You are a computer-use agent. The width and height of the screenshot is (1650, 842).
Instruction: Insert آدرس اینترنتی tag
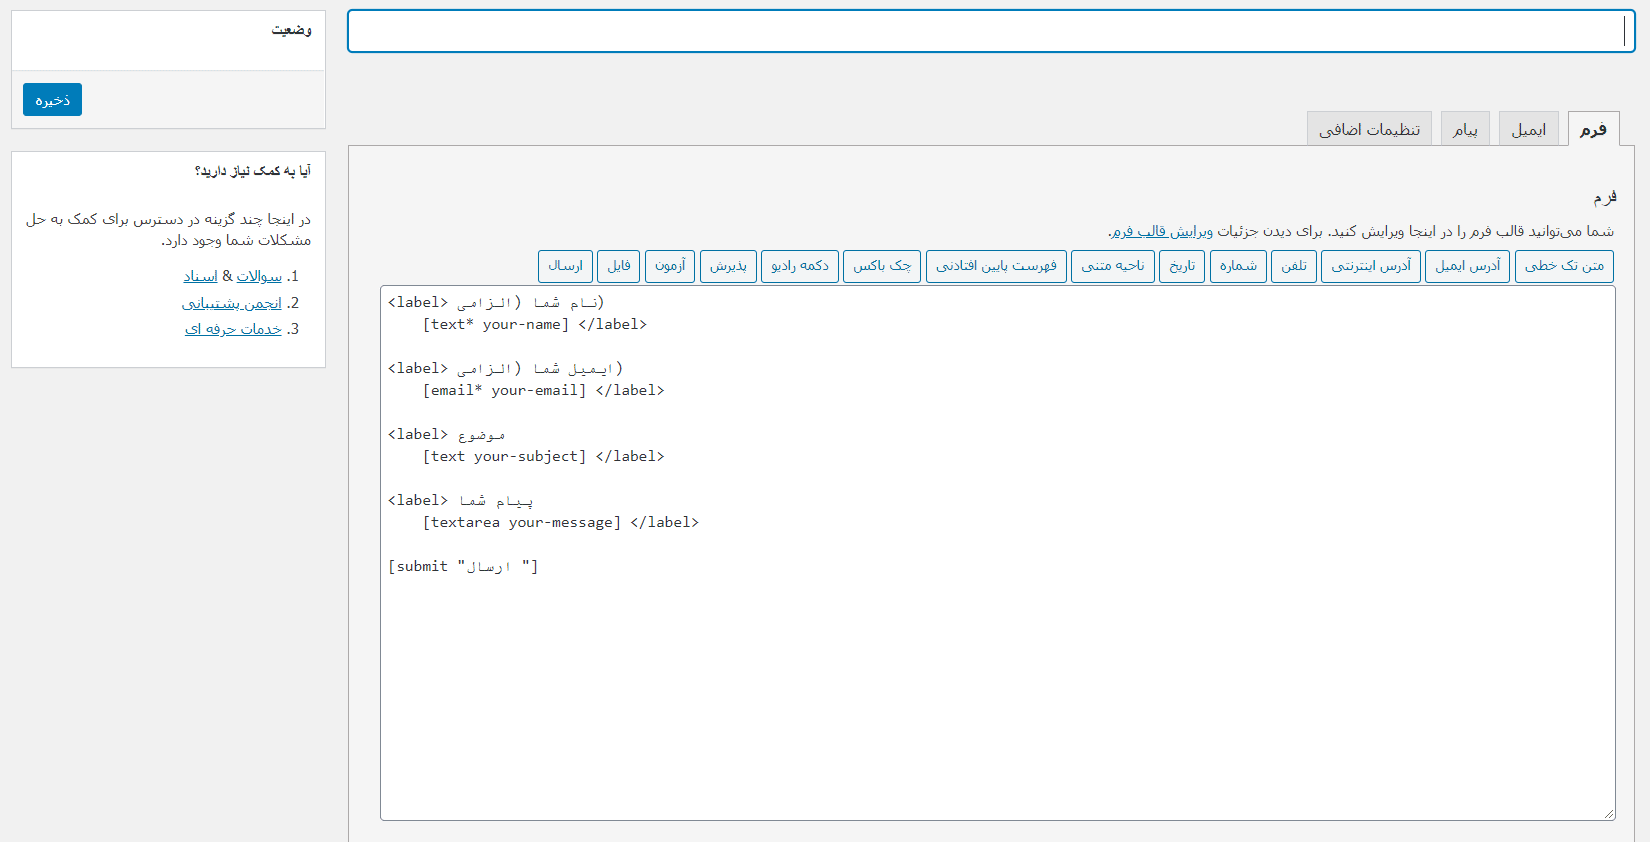[x=1370, y=266]
